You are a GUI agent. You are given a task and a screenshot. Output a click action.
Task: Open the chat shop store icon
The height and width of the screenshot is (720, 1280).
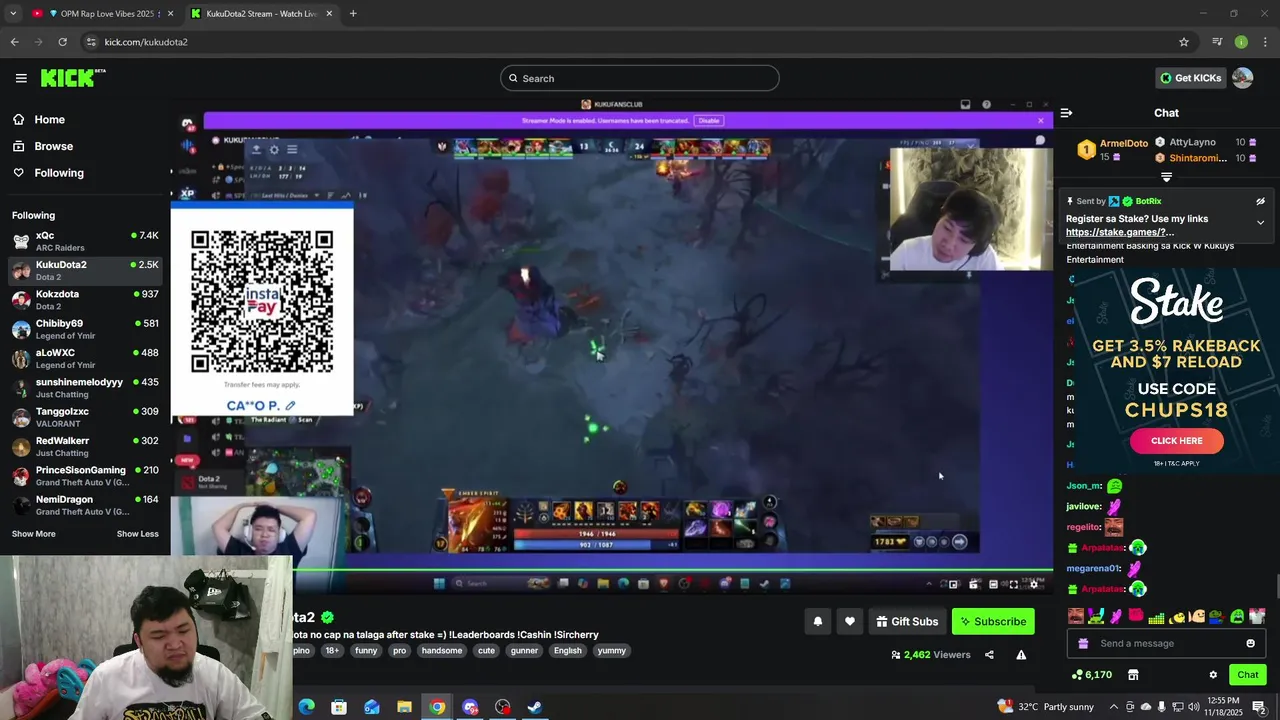click(x=1133, y=675)
